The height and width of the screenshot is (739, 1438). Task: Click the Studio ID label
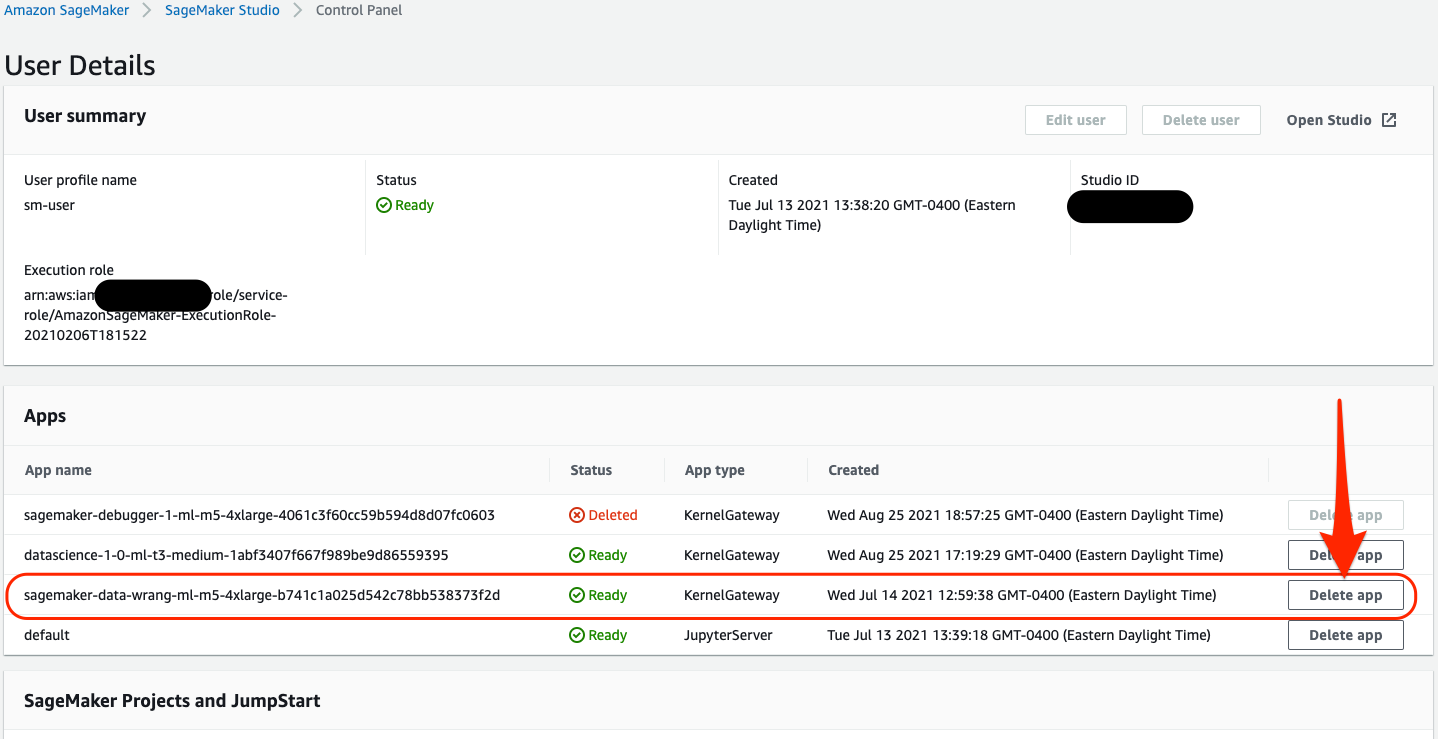(x=1110, y=180)
